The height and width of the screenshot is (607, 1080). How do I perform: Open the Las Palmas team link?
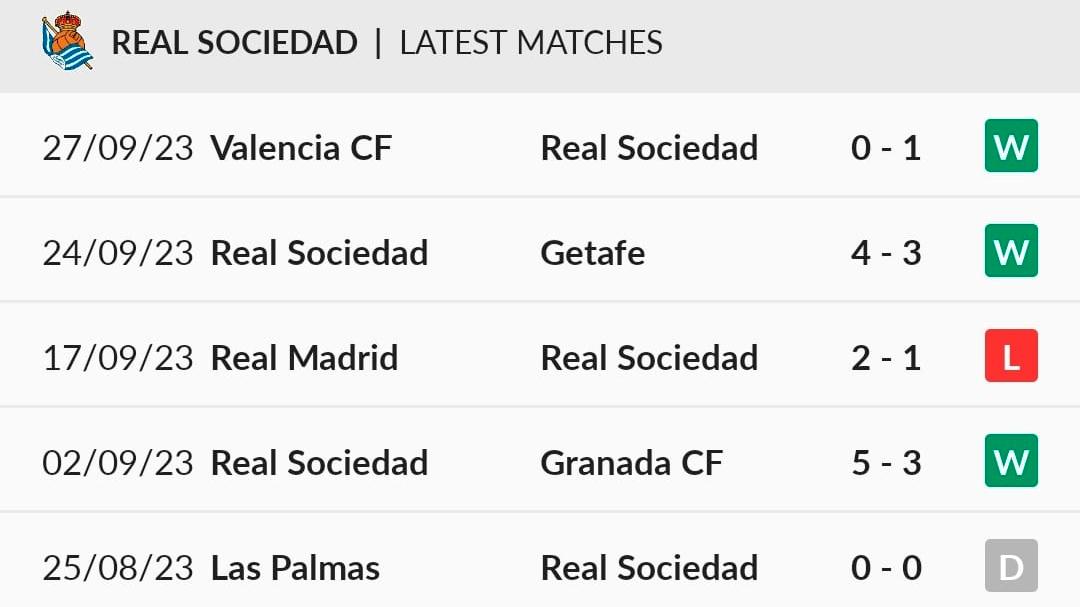click(295, 568)
